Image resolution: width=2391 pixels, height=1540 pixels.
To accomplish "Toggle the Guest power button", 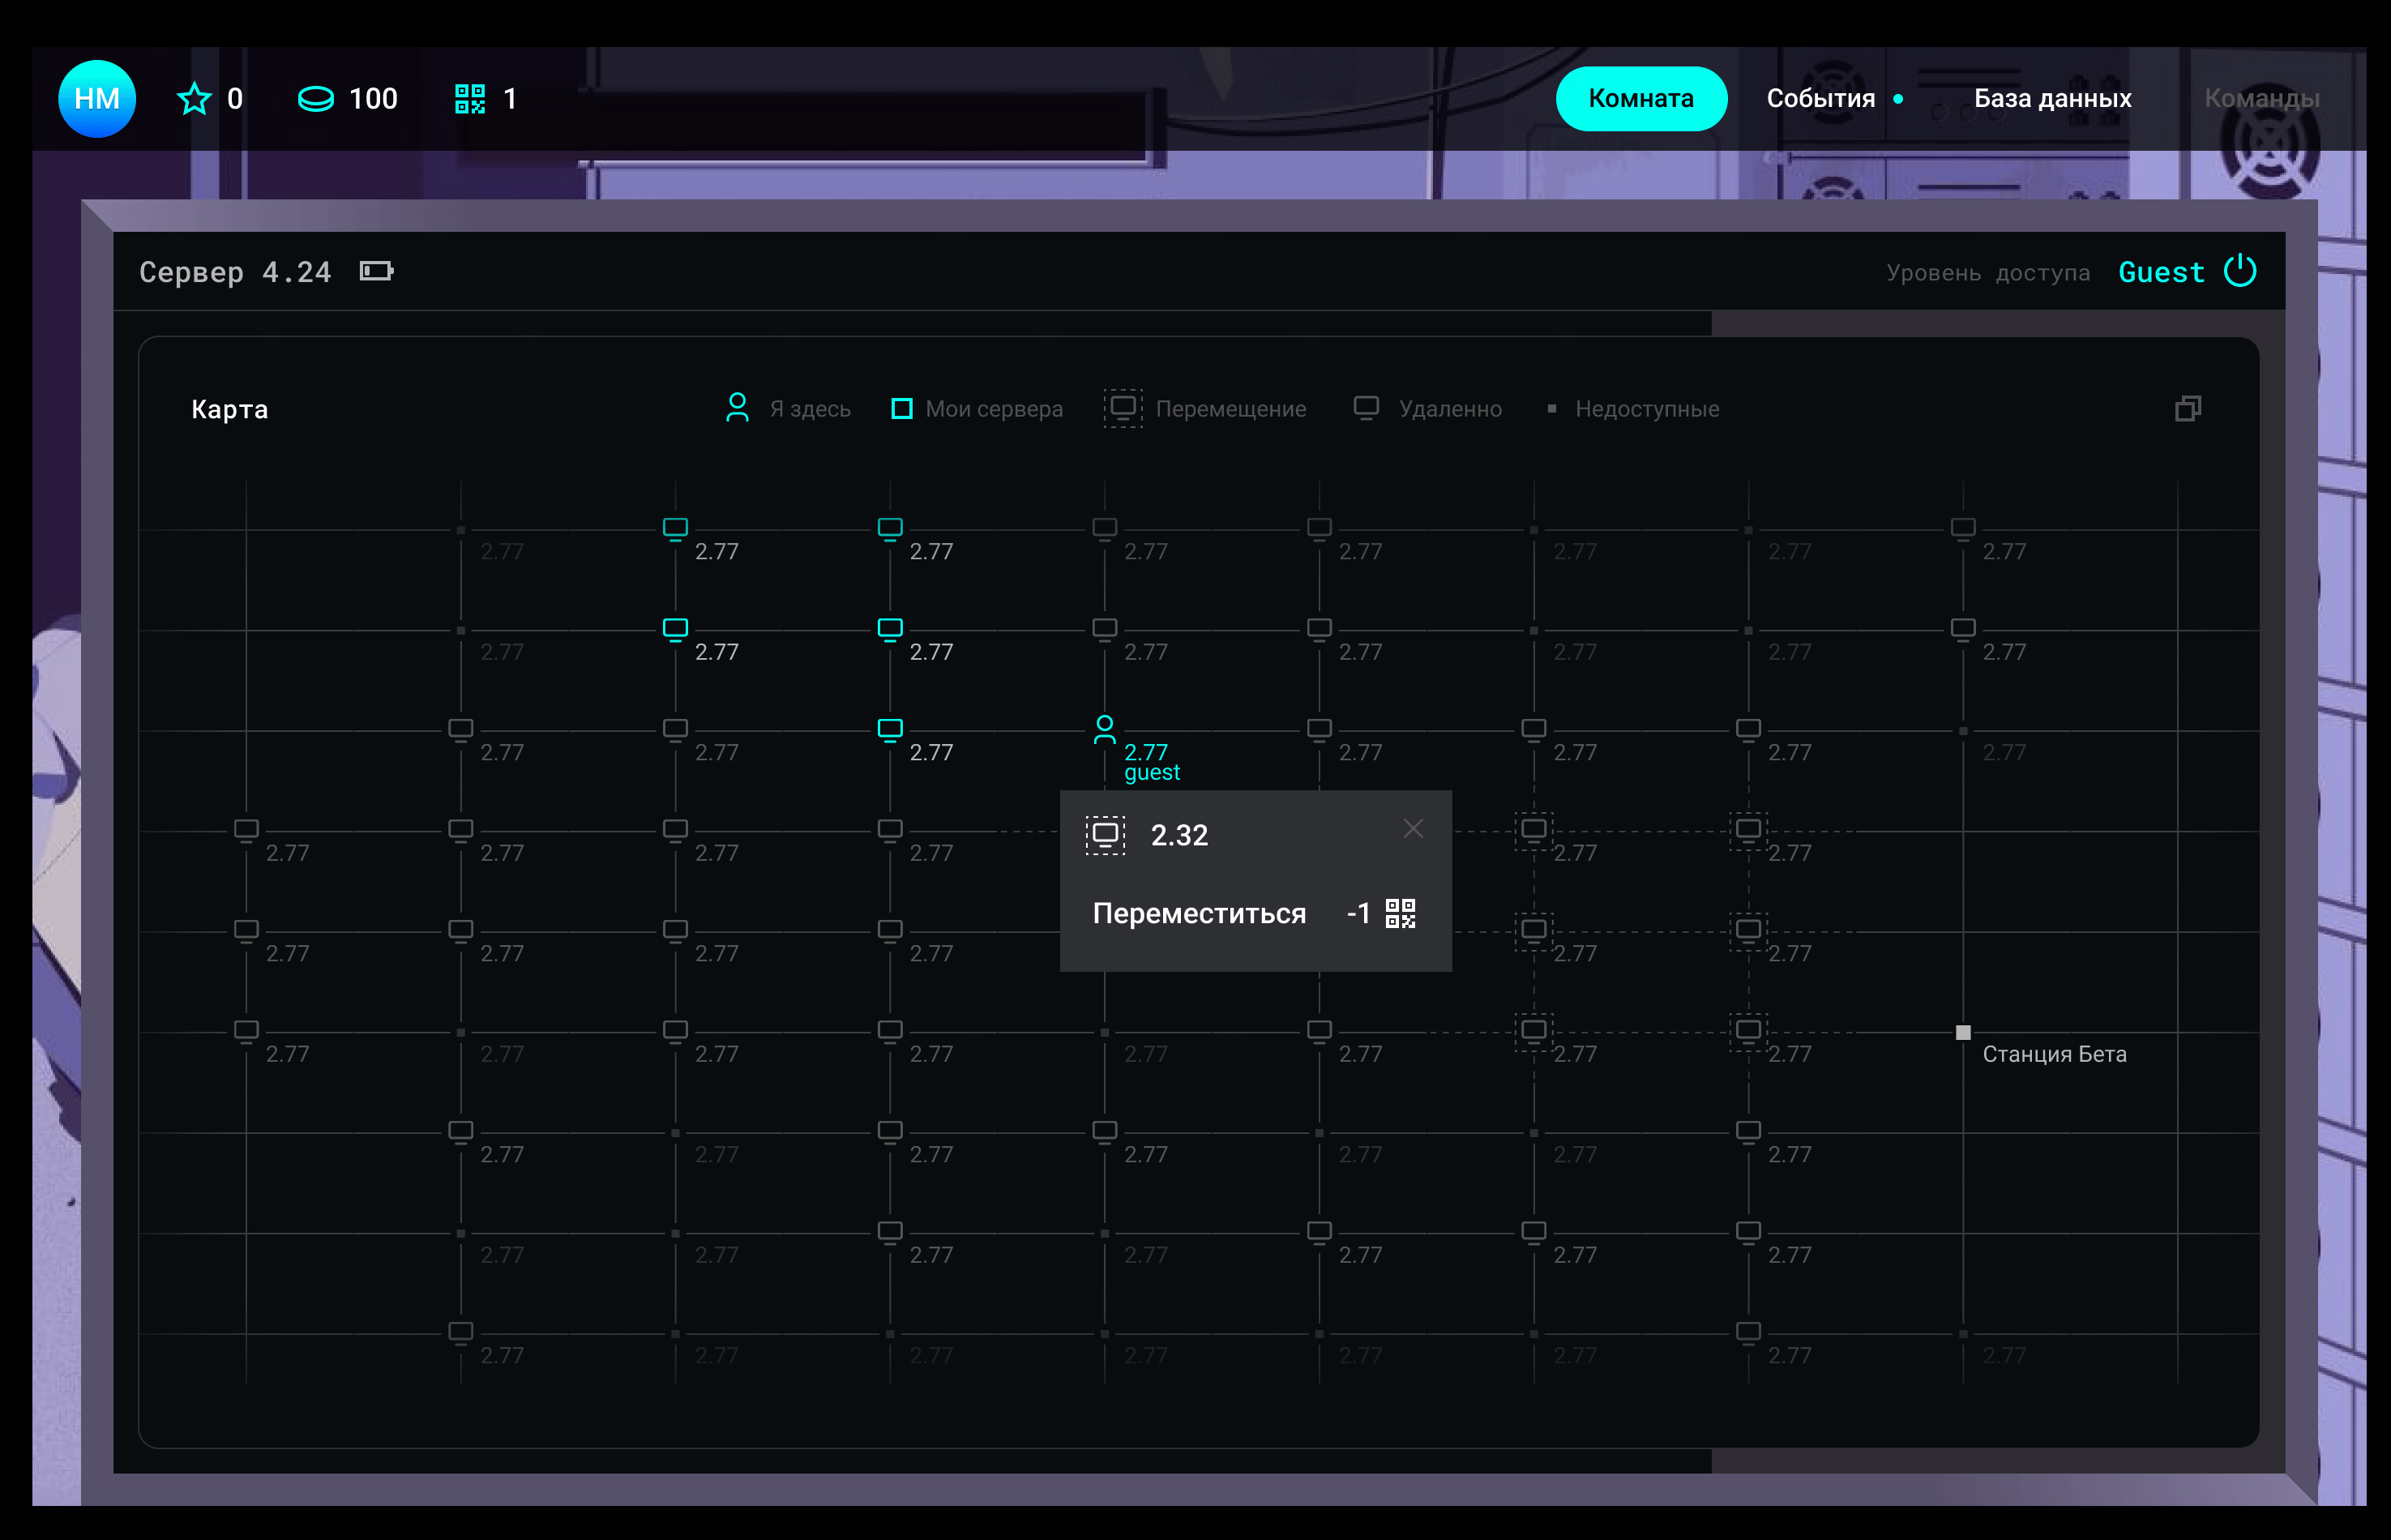I will [2239, 271].
